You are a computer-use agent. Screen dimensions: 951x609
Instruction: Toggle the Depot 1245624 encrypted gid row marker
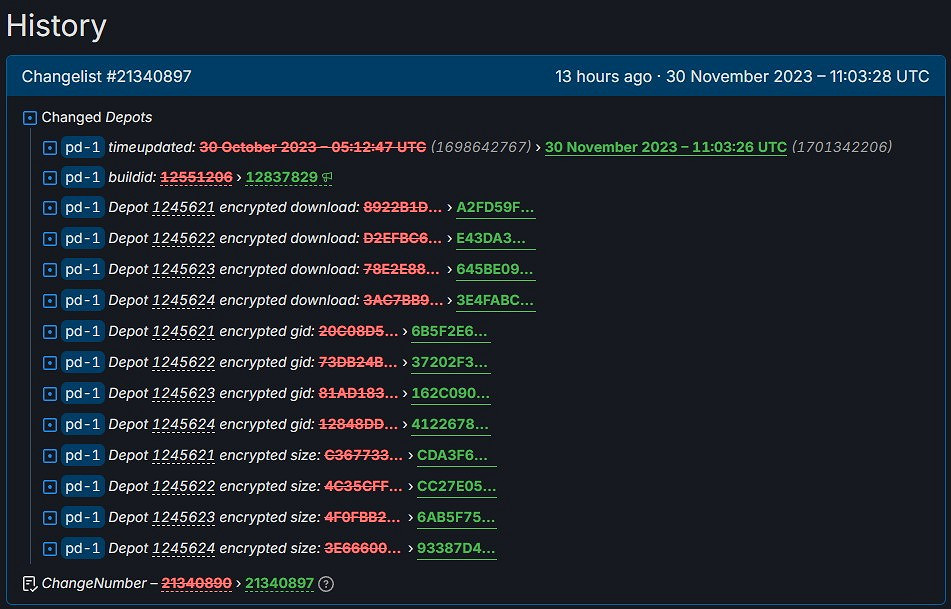(x=49, y=424)
